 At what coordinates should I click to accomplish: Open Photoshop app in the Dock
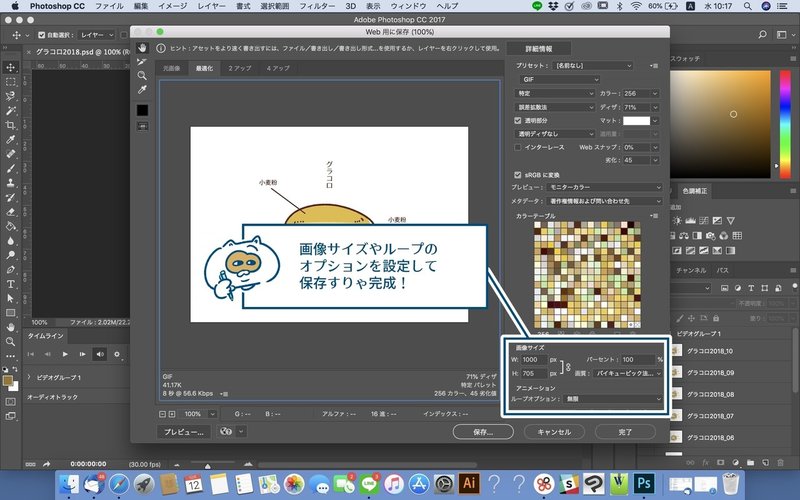[x=644, y=483]
